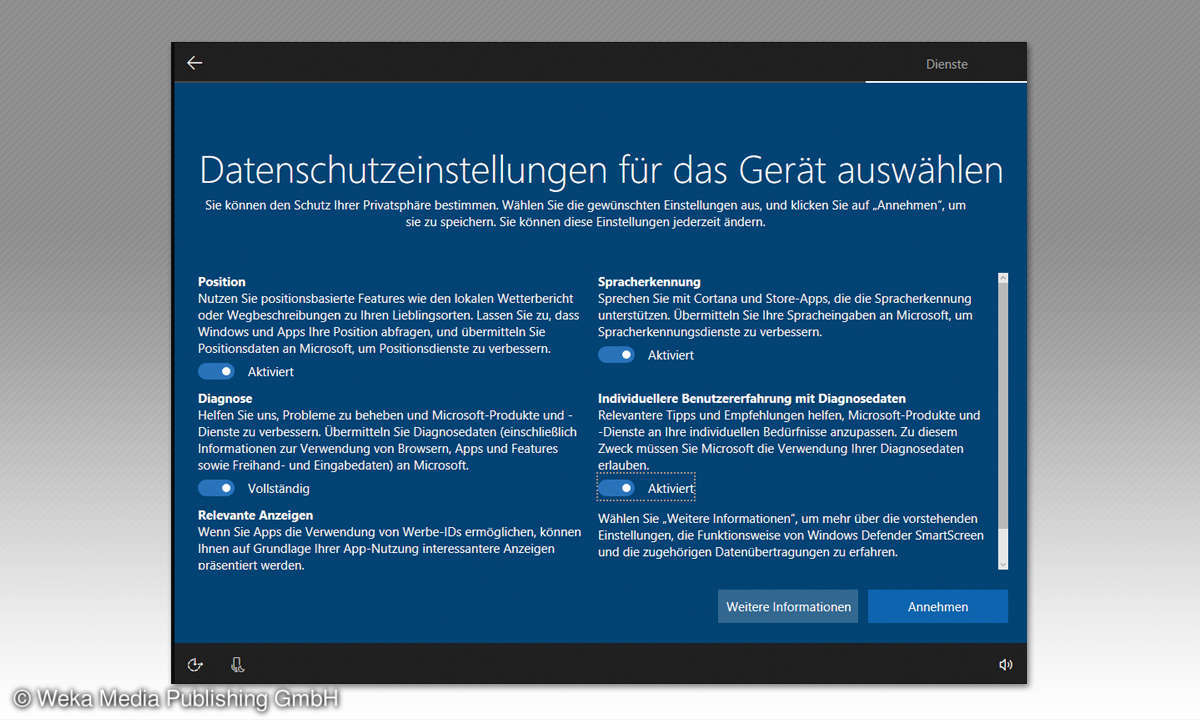Click the Weitere Informationen button
Screen dimensions: 1200x720
788,606
